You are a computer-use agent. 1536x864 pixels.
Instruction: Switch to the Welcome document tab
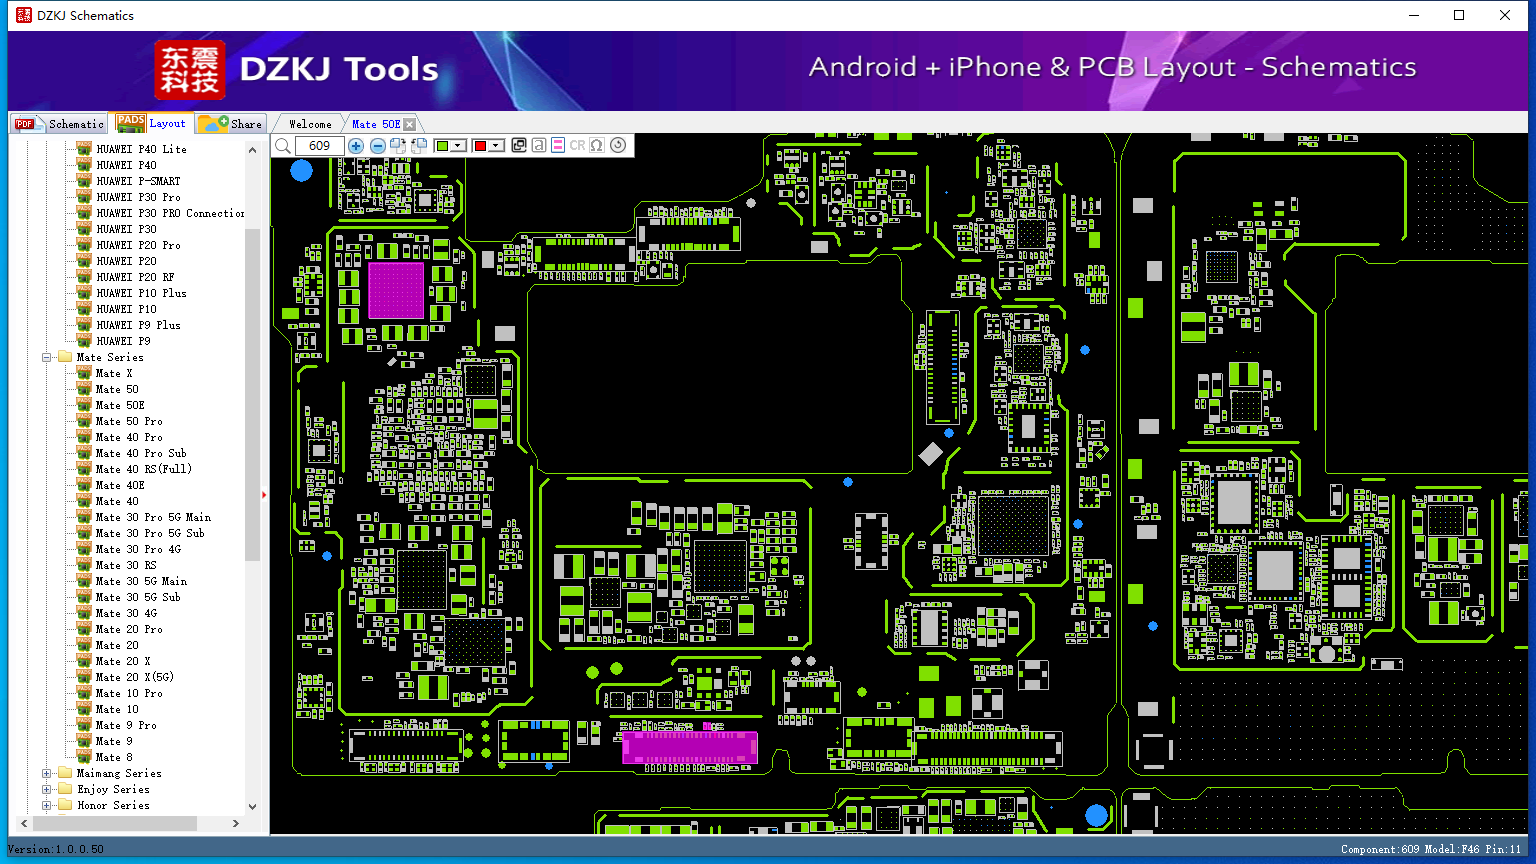pos(310,124)
